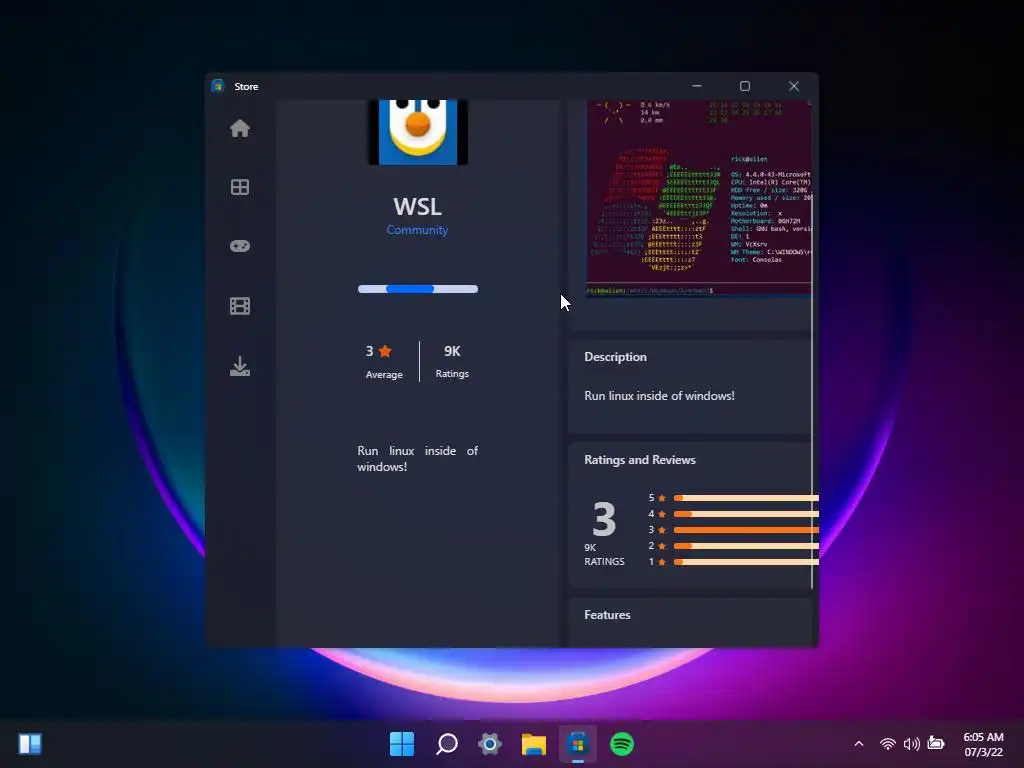Open the volume tray icon
This screenshot has height=768, width=1024.
911,744
